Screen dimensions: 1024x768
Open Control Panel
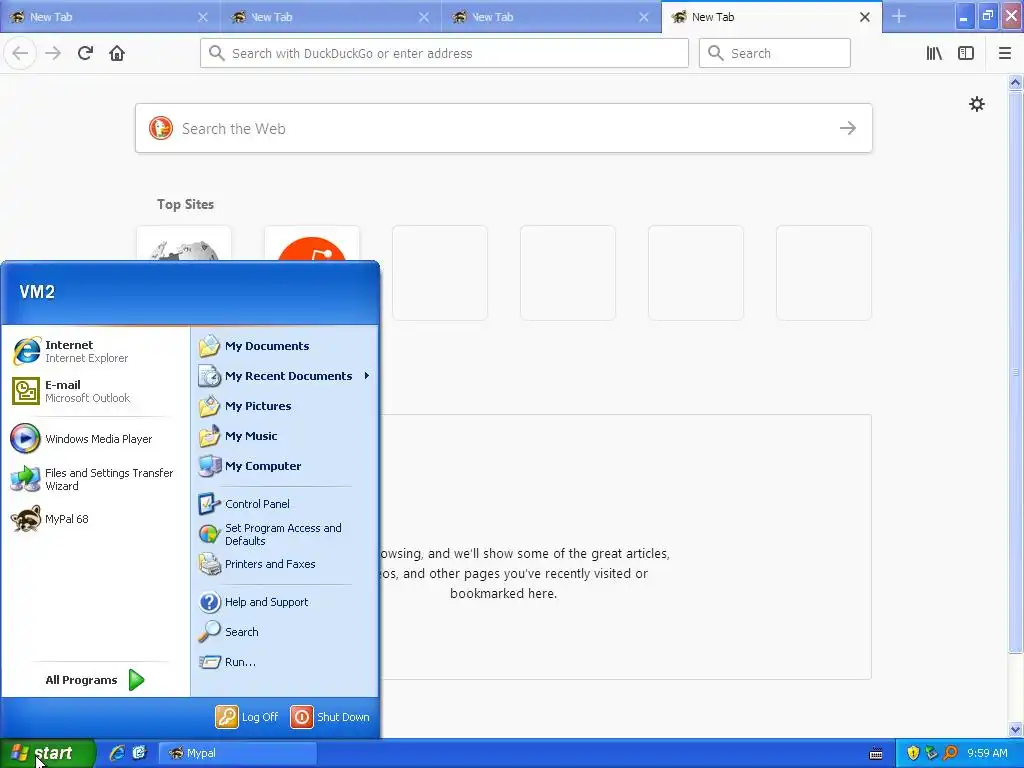[285, 504]
